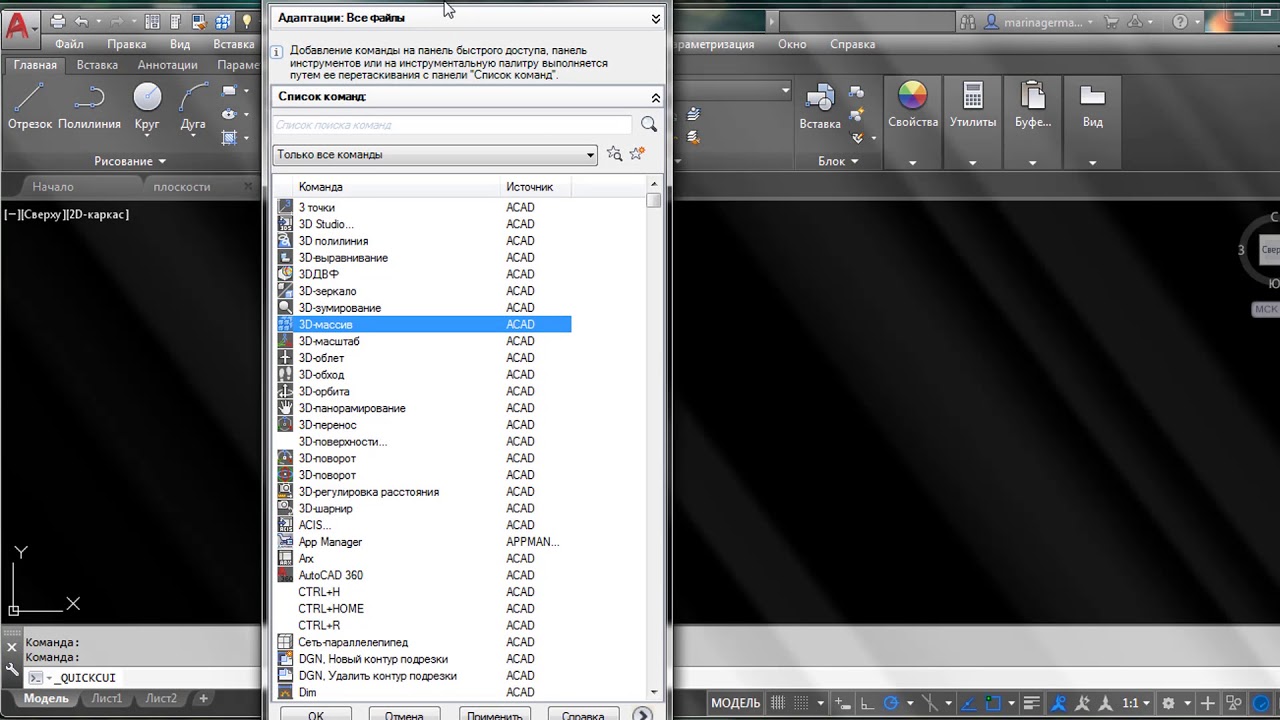Screen dimensions: 1280x720
Task: Open the Утилиты calculator panel
Action: pyautogui.click(x=973, y=106)
